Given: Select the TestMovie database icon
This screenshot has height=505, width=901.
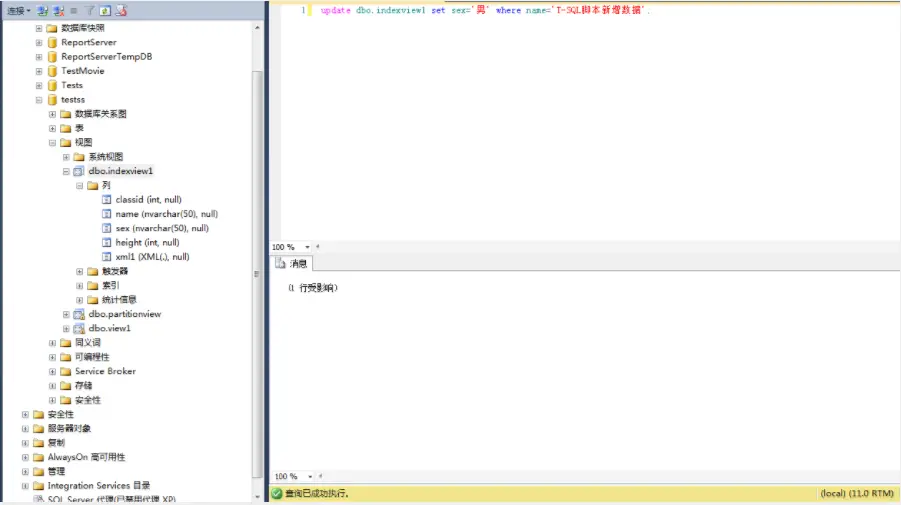Looking at the screenshot, I should 52,71.
